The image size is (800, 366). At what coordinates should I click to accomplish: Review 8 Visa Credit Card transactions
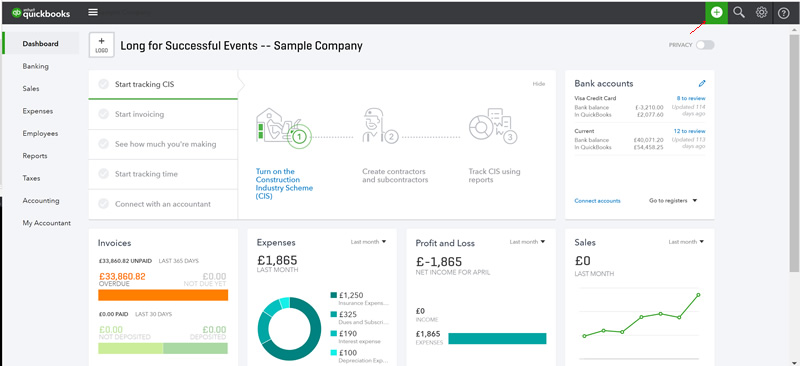[x=691, y=98]
